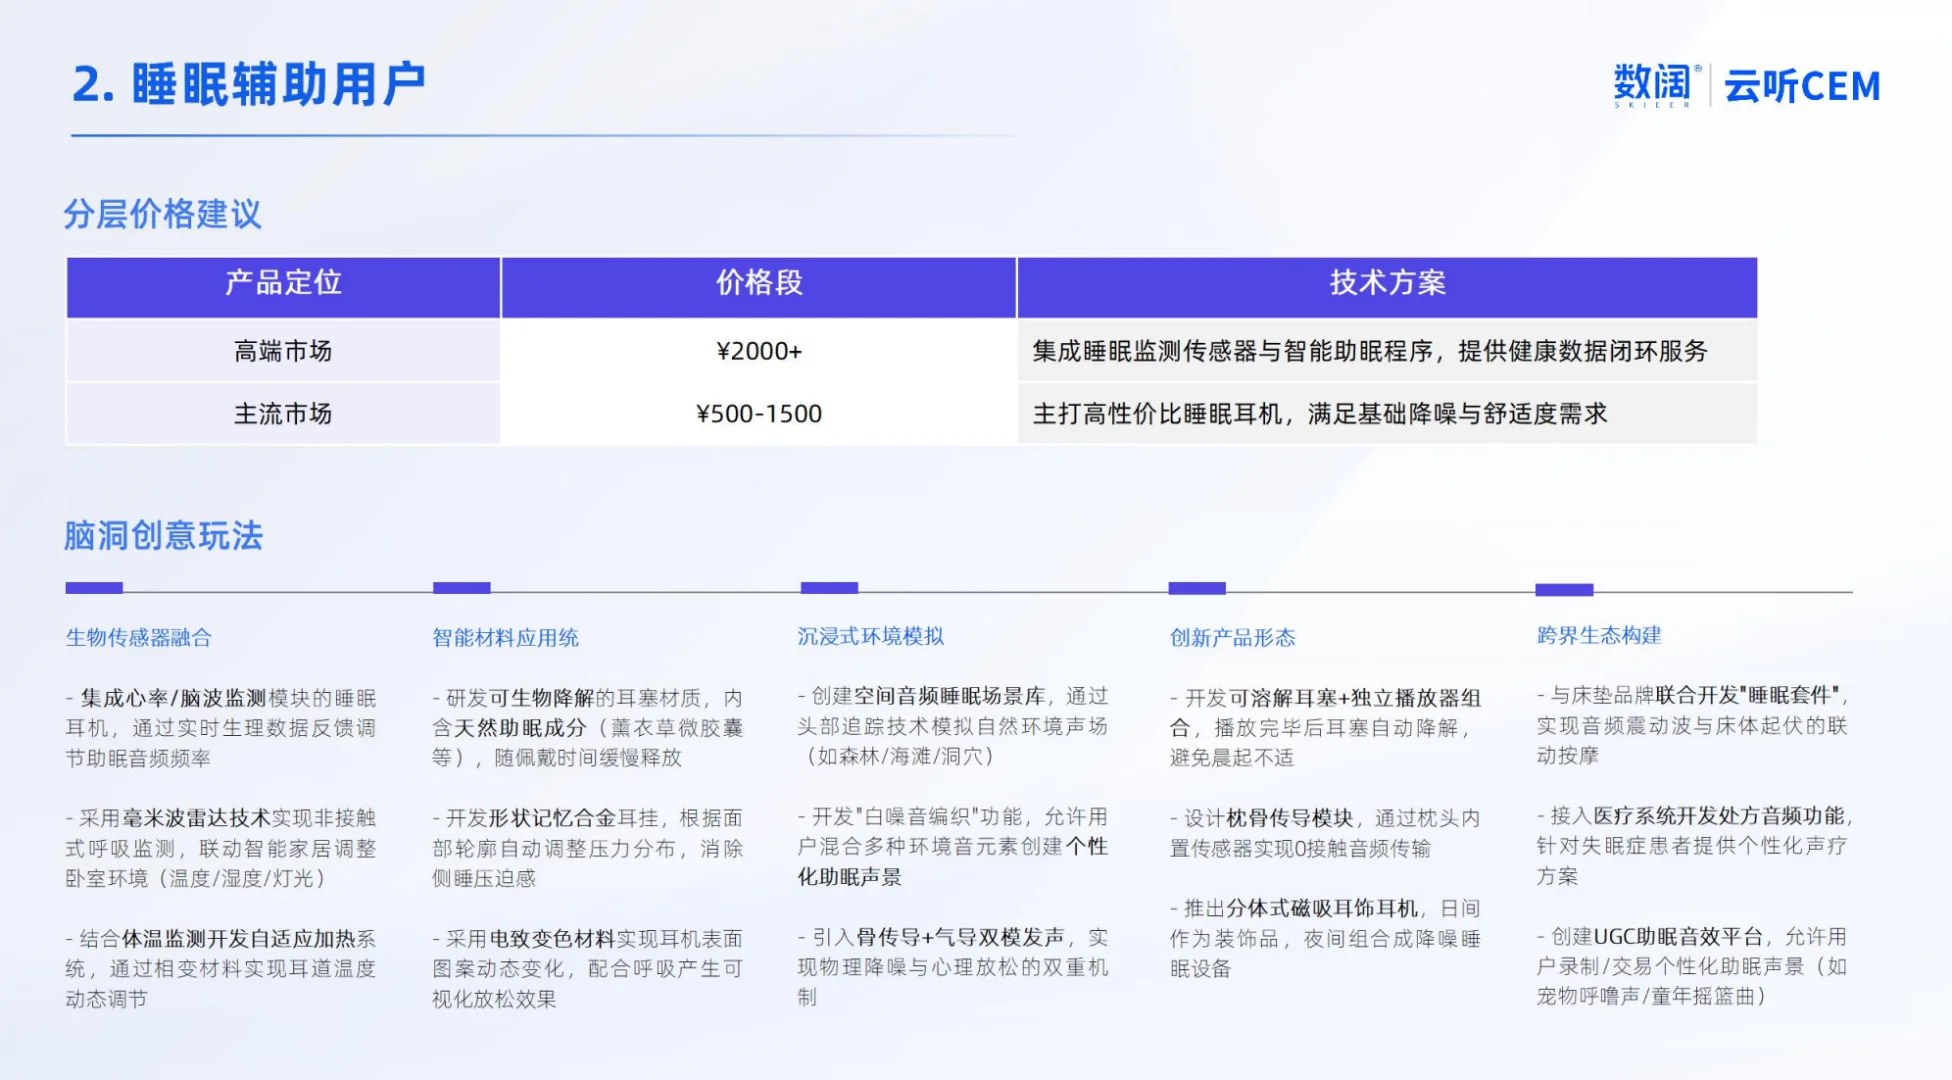Select the ¥2000+ price cell
The height and width of the screenshot is (1080, 1952).
tap(759, 351)
